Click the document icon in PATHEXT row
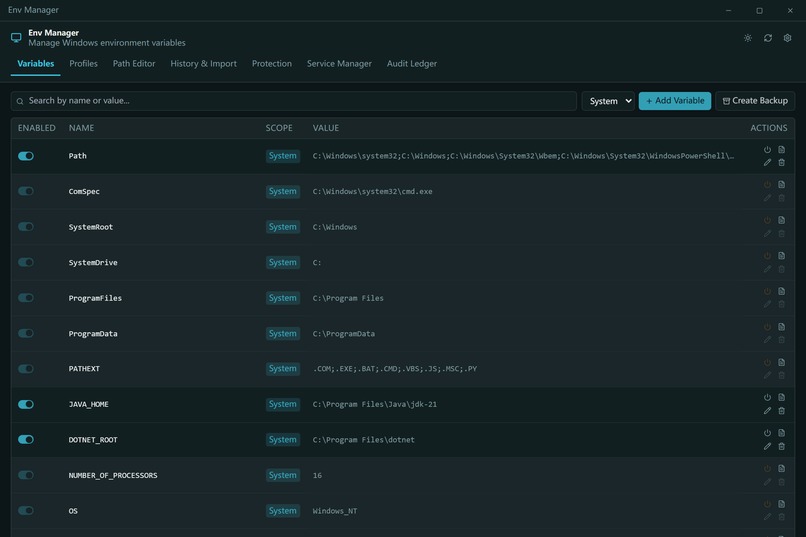806x537 pixels. click(781, 362)
